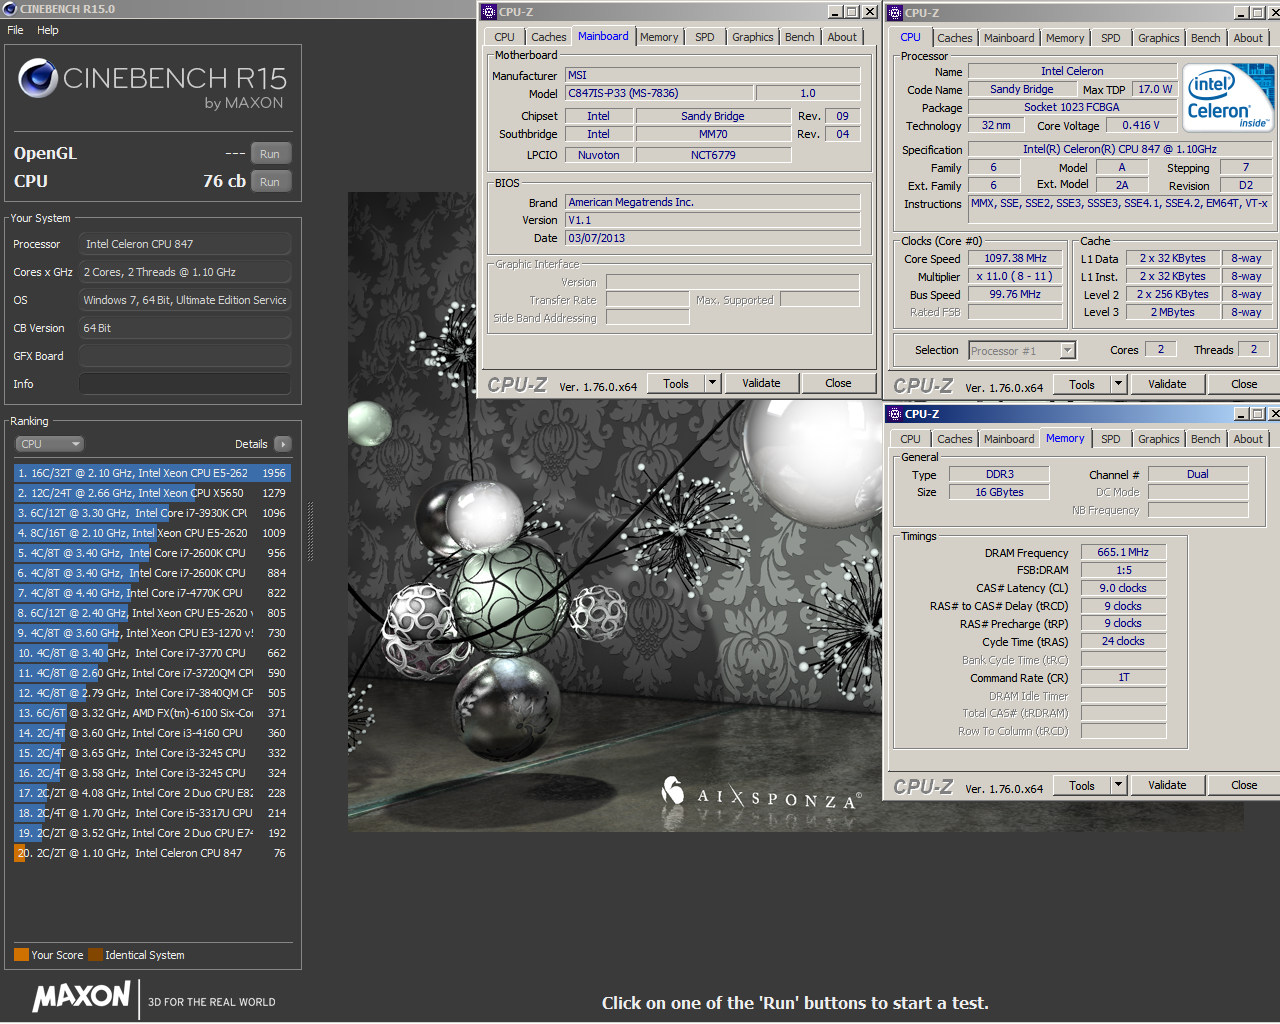Minimize the Mainboard CPU-Z window

pos(835,12)
